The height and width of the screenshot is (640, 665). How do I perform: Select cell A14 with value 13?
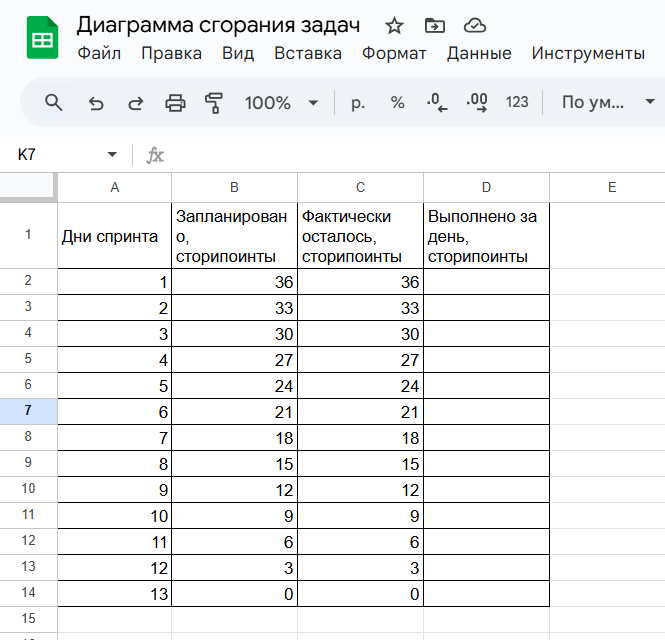115,594
